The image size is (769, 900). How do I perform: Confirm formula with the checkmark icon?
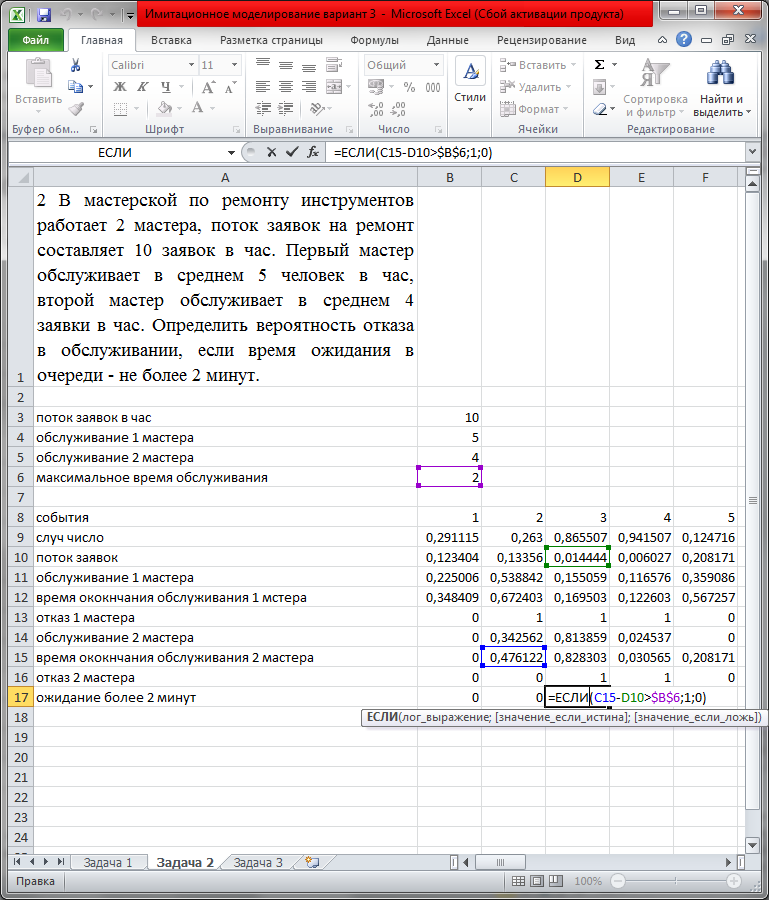[292, 152]
